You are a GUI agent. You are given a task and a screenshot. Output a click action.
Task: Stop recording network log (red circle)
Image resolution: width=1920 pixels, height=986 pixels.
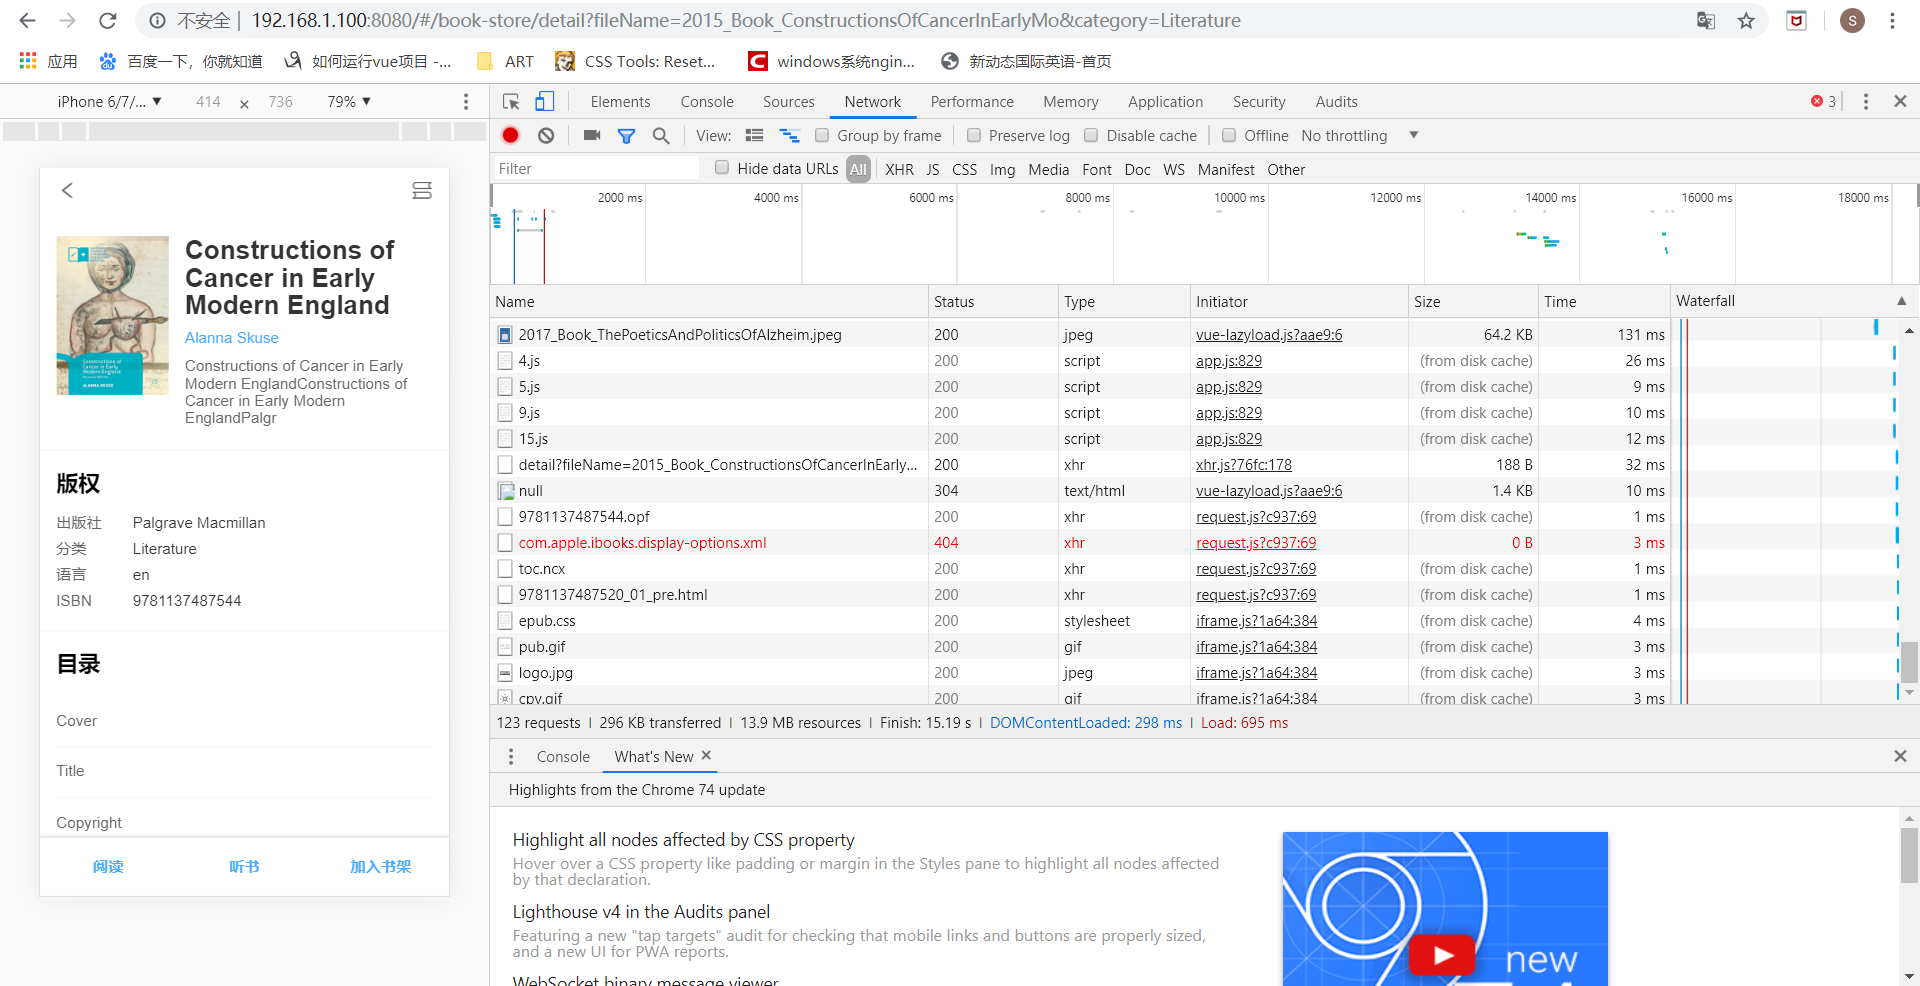pos(511,135)
